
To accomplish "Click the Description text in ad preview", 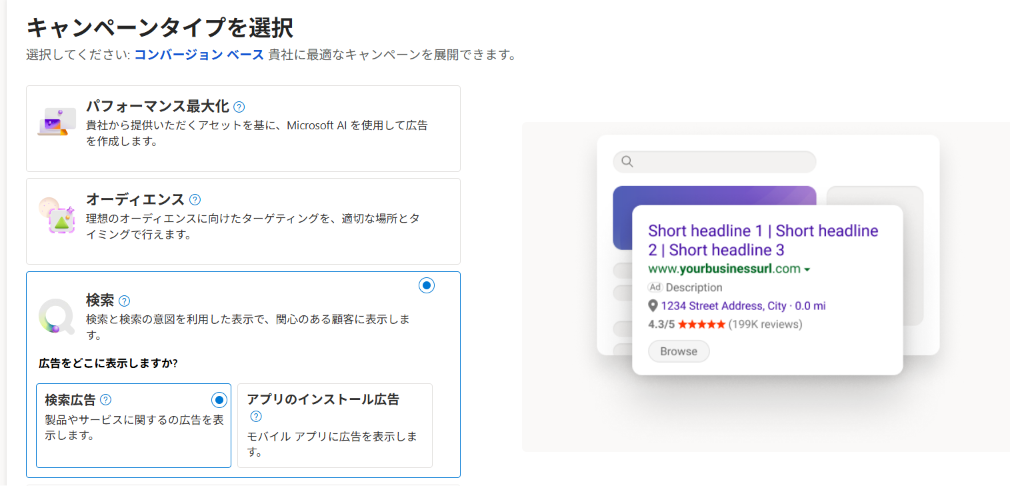I will click(x=694, y=287).
